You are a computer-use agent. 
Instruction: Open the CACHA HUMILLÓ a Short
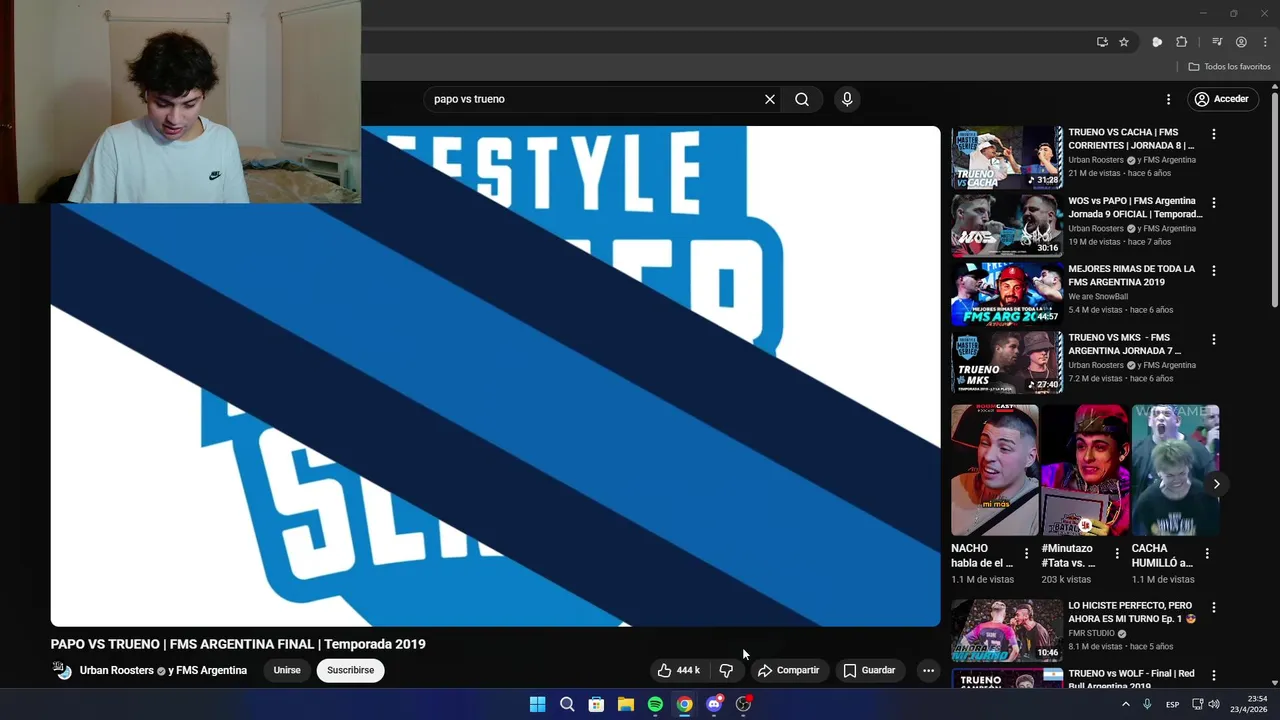(x=1175, y=470)
